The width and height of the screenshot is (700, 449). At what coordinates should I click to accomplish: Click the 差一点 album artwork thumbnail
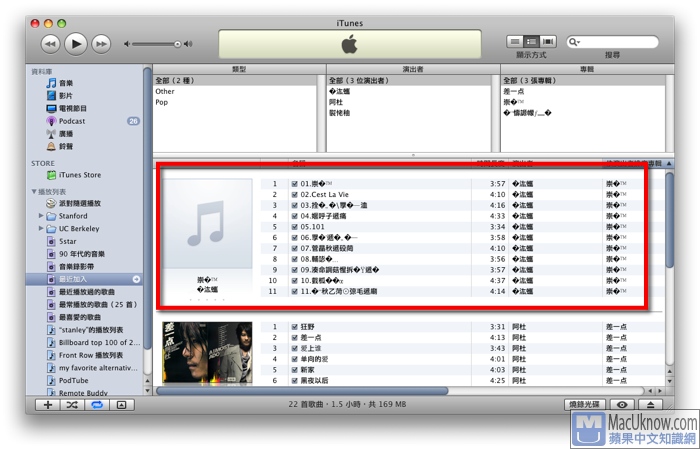[x=207, y=353]
